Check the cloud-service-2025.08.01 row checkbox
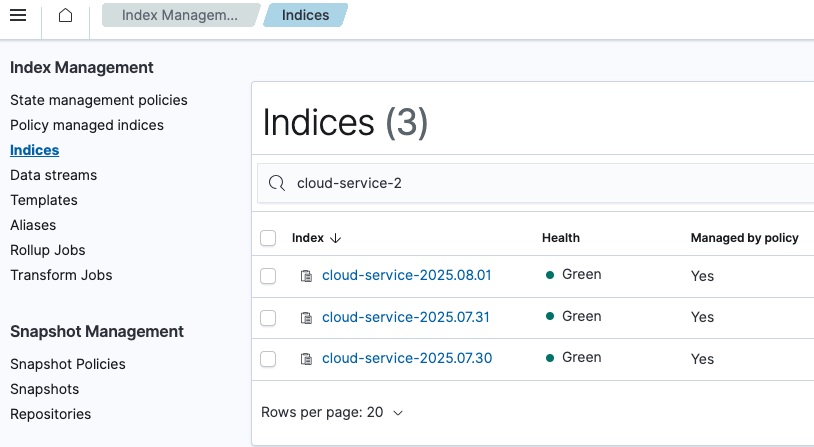814x447 pixels. 268,275
